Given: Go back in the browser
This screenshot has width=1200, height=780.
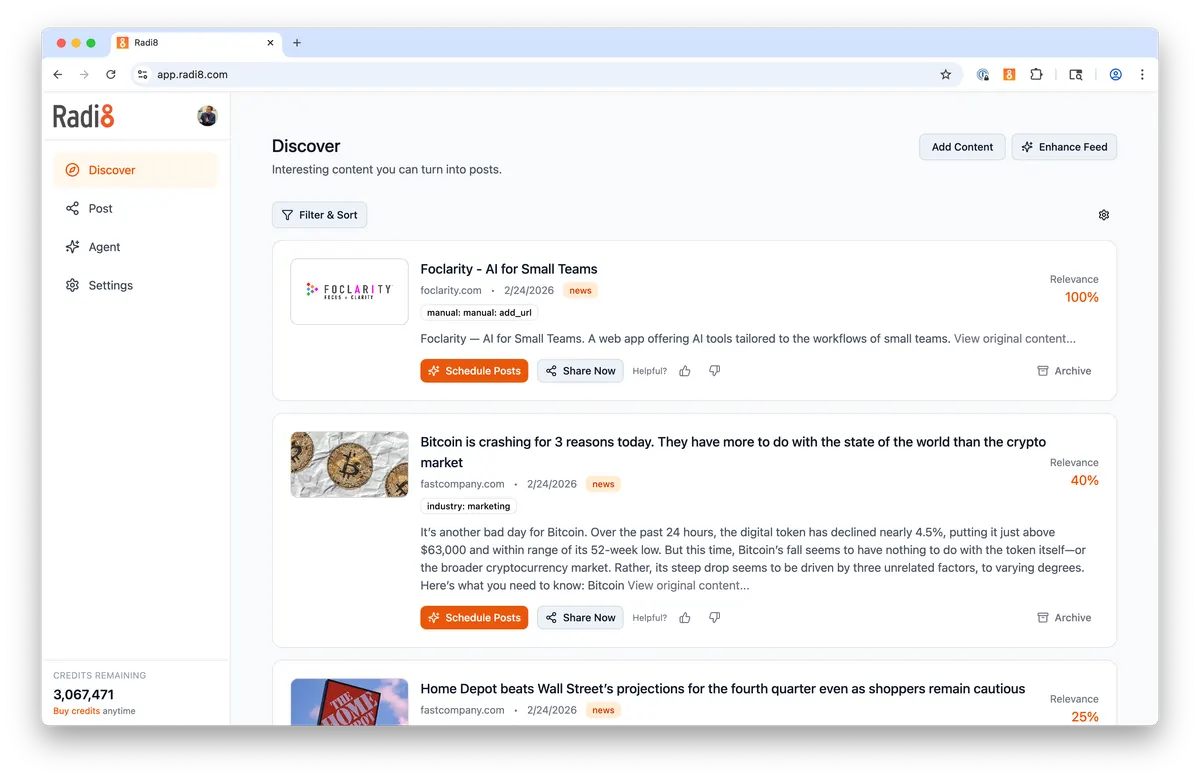Looking at the screenshot, I should [x=58, y=75].
